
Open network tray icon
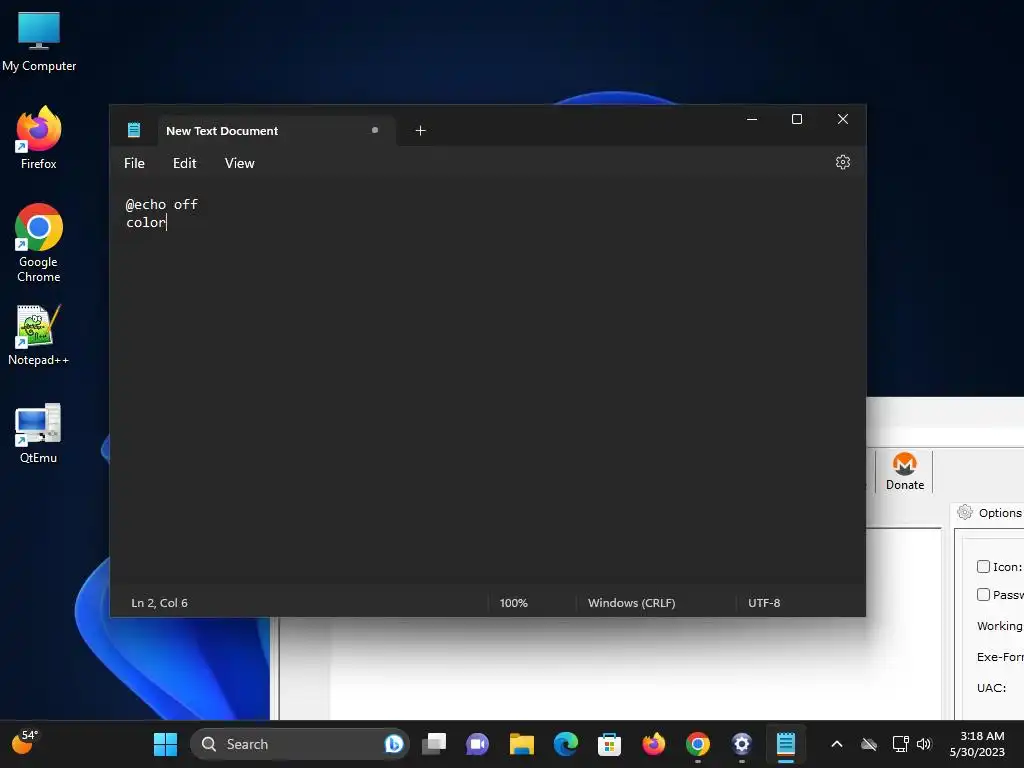tap(901, 744)
